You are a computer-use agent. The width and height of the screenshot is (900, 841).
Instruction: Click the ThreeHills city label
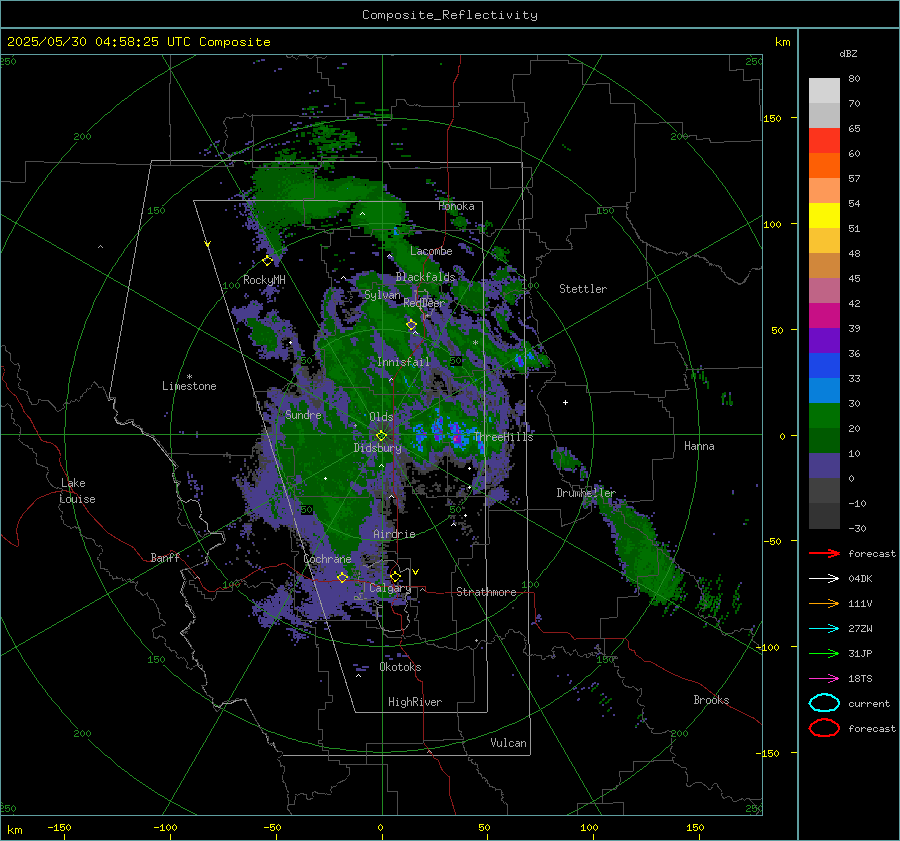[503, 437]
